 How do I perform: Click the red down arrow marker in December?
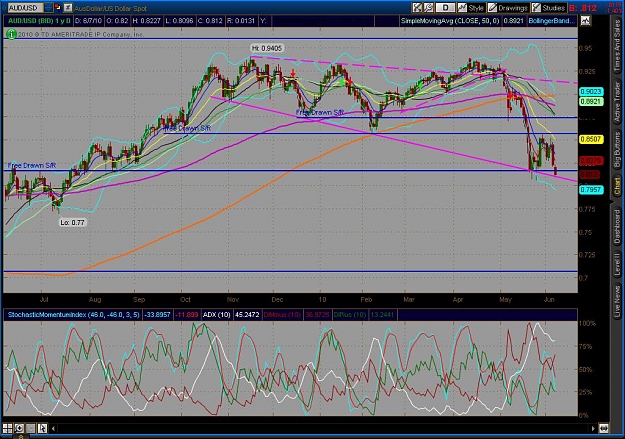tap(293, 73)
